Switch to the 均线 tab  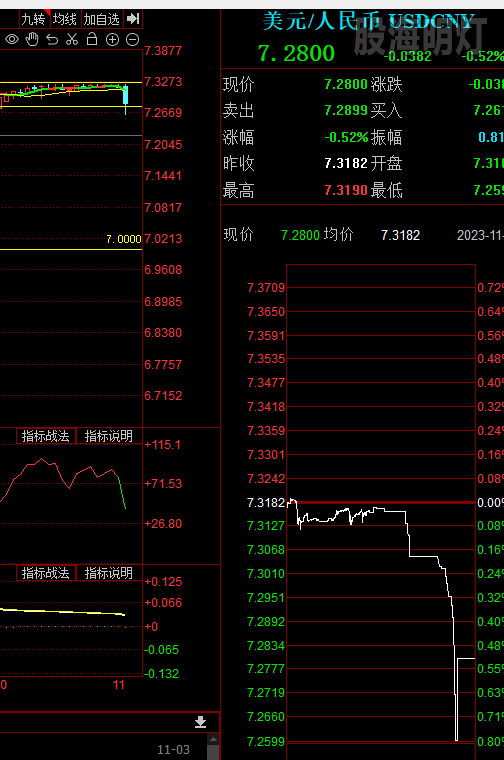click(65, 19)
